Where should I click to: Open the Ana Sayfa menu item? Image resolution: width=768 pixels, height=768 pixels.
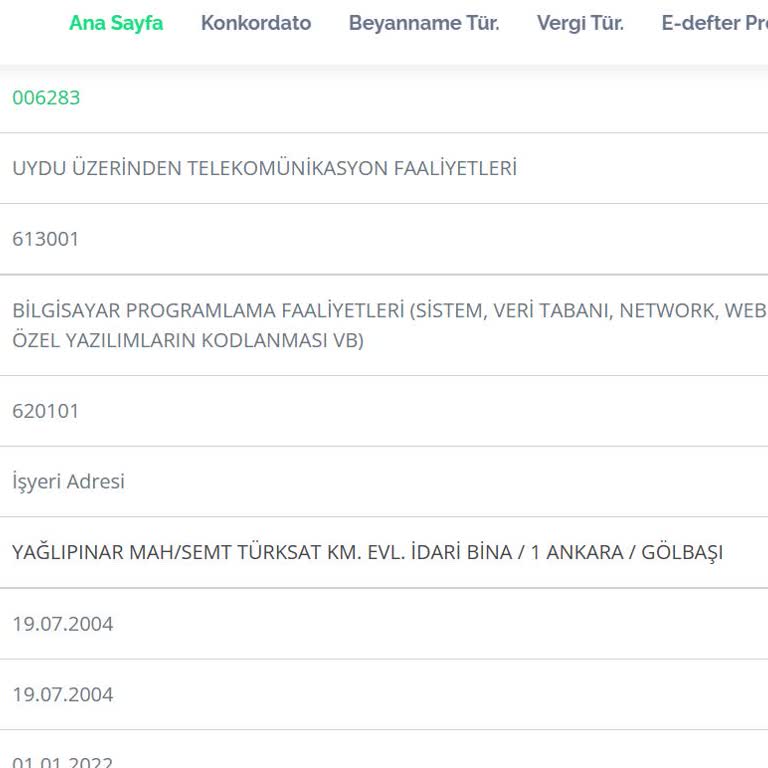(116, 23)
